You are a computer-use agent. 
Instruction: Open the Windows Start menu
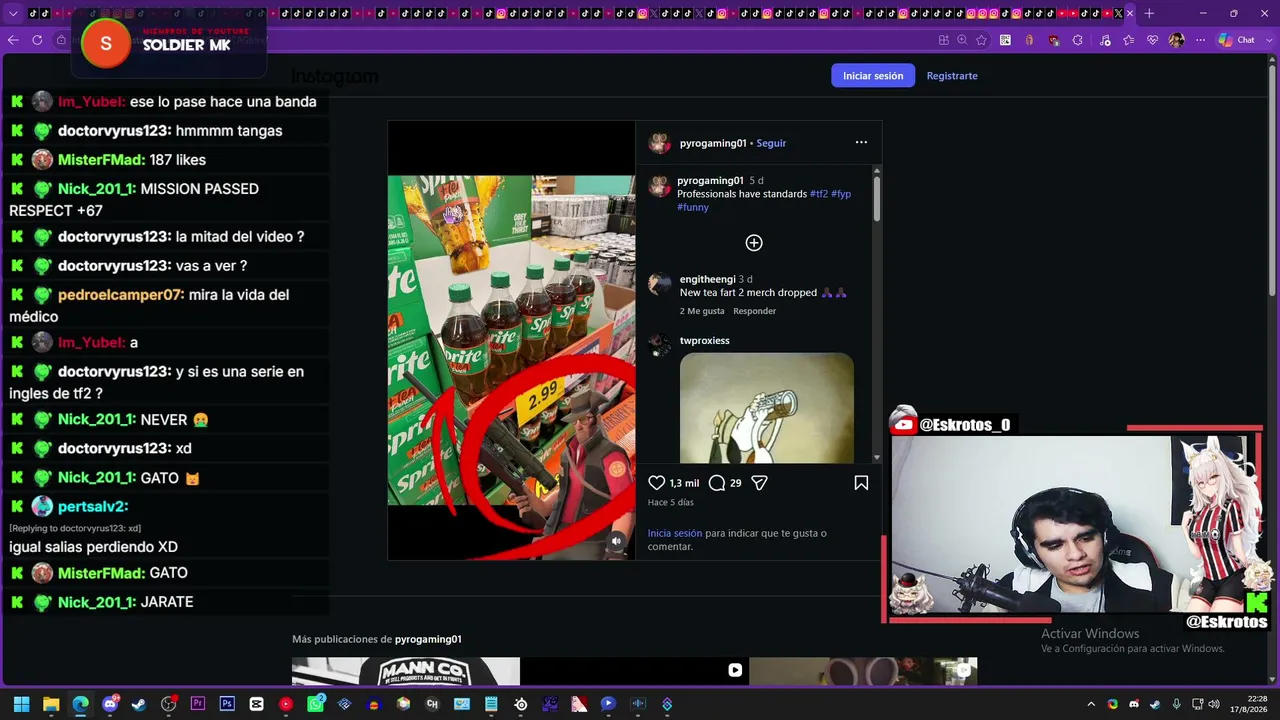click(21, 704)
